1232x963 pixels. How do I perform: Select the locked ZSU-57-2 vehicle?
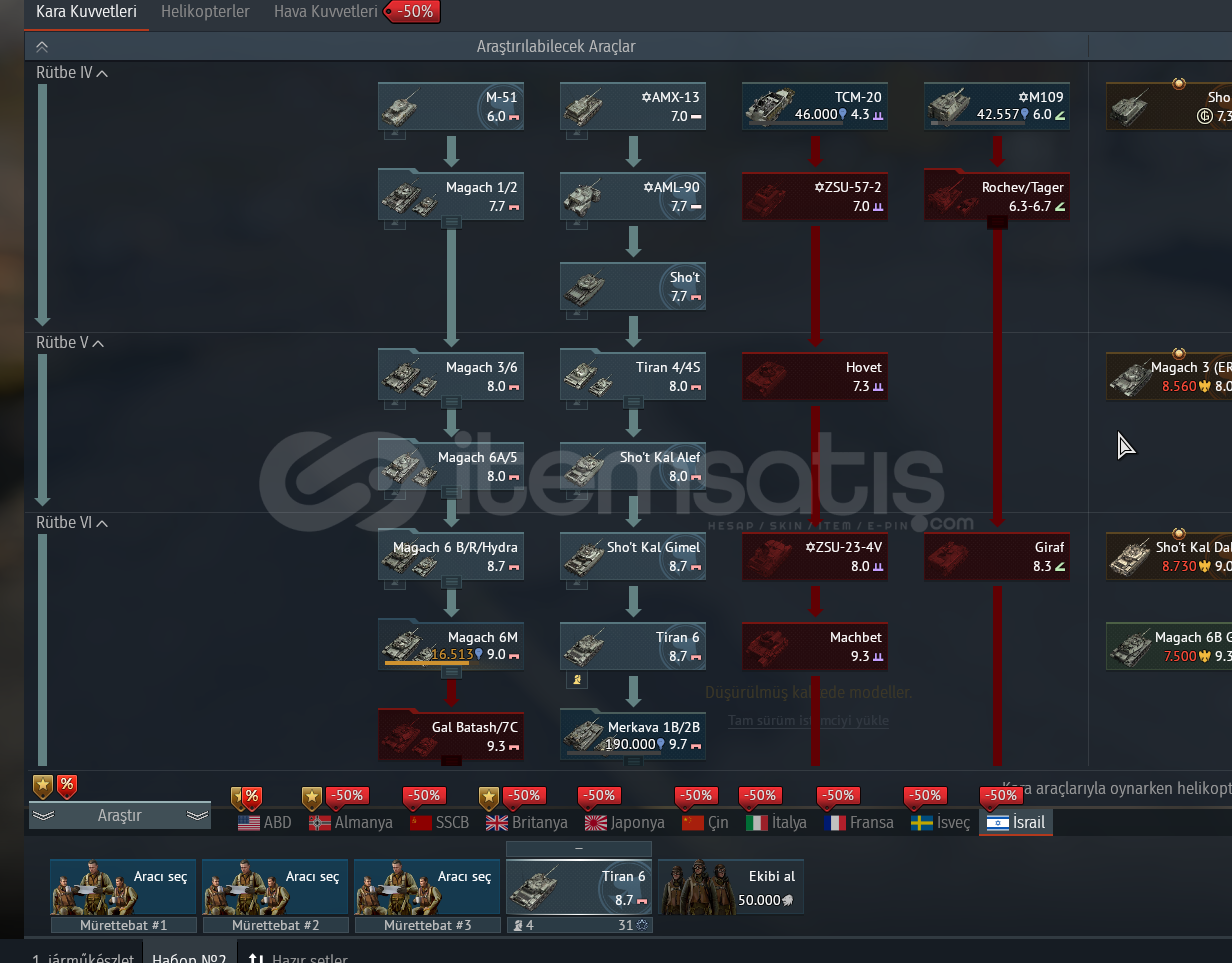814,196
